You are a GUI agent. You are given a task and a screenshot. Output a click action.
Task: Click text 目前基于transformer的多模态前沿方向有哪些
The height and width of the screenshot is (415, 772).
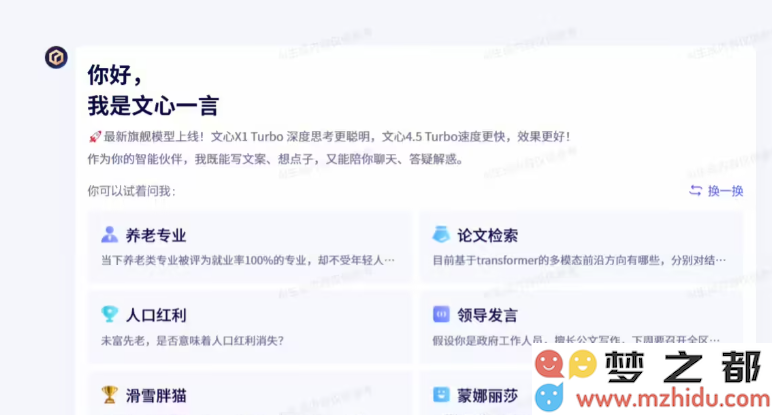(546, 260)
